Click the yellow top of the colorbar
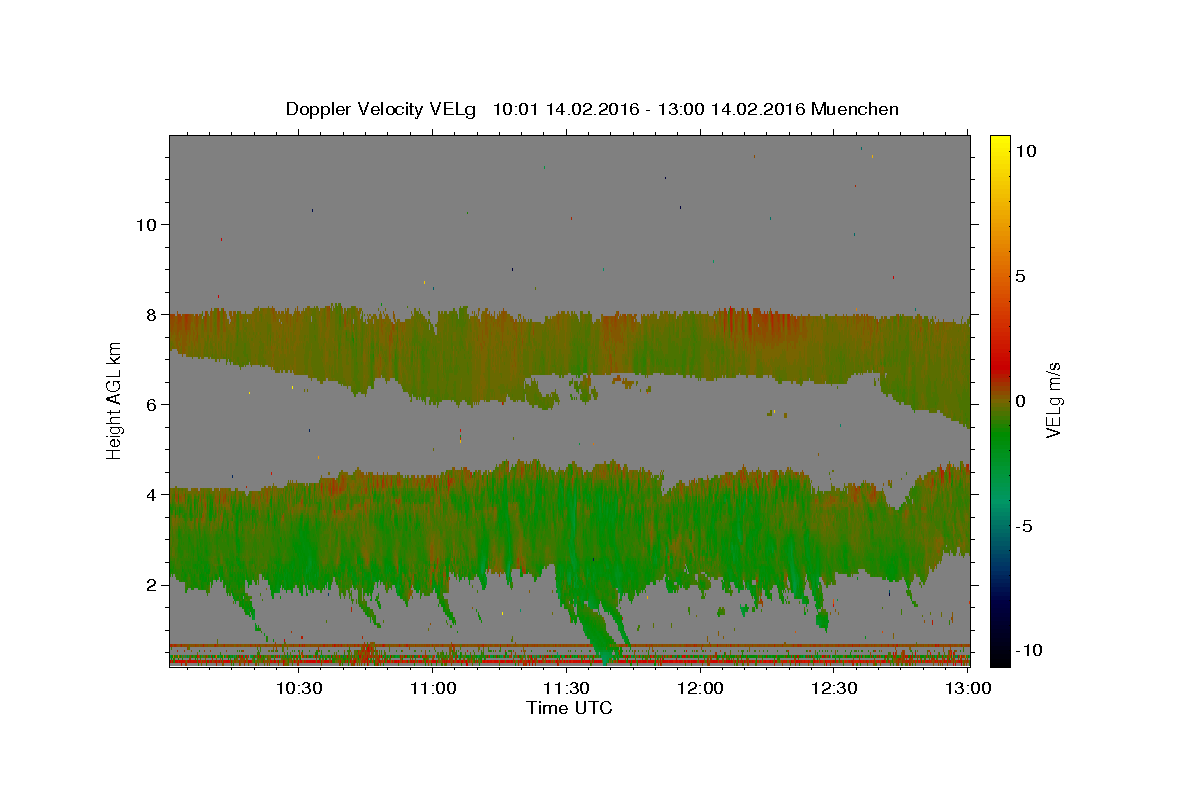Image resolution: width=1200 pixels, height=800 pixels. [x=1000, y=141]
